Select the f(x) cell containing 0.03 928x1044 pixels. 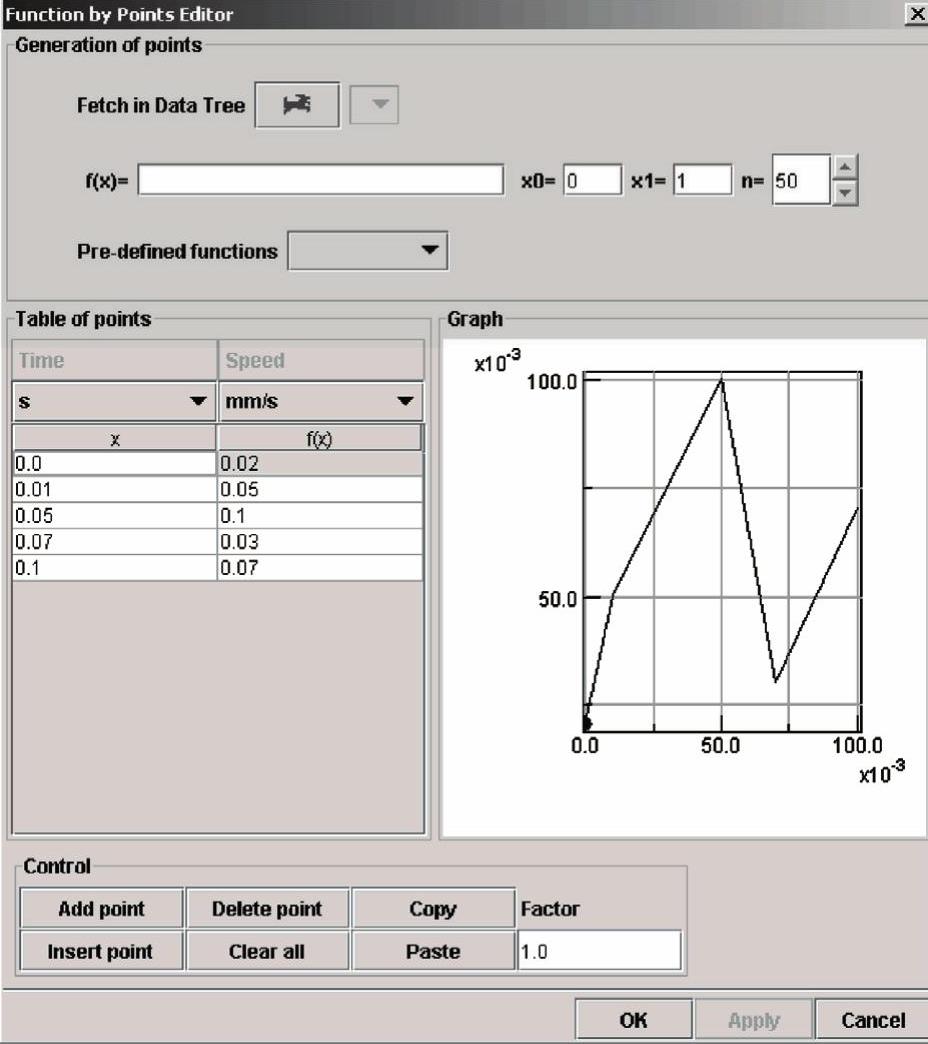point(320,542)
